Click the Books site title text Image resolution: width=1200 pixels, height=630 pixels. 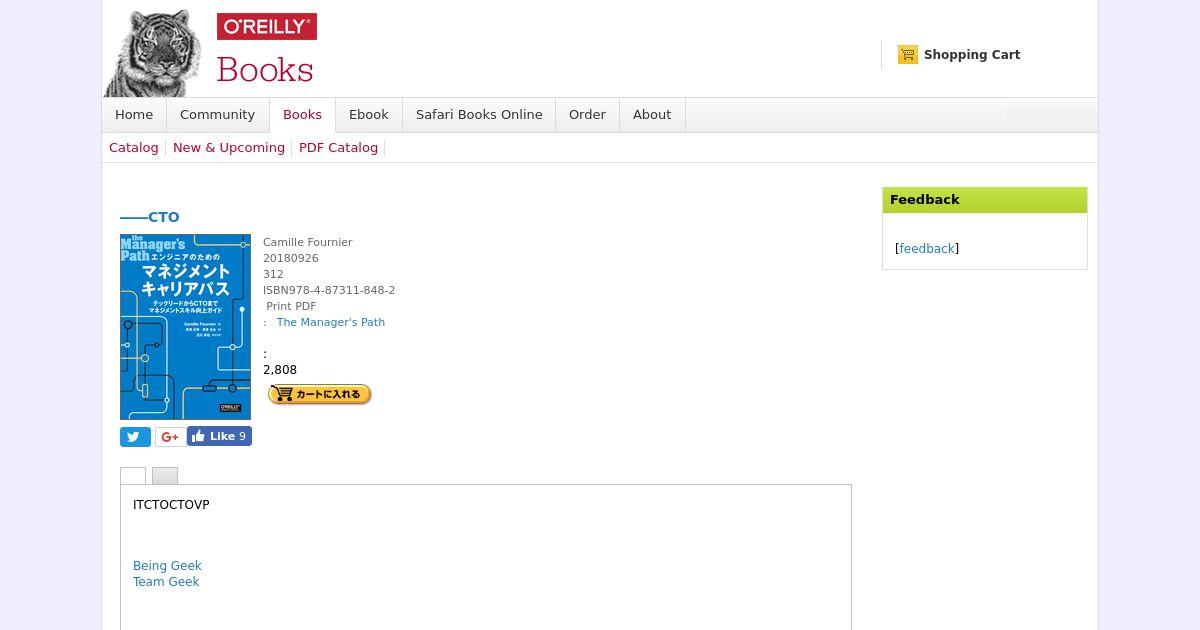click(x=265, y=70)
